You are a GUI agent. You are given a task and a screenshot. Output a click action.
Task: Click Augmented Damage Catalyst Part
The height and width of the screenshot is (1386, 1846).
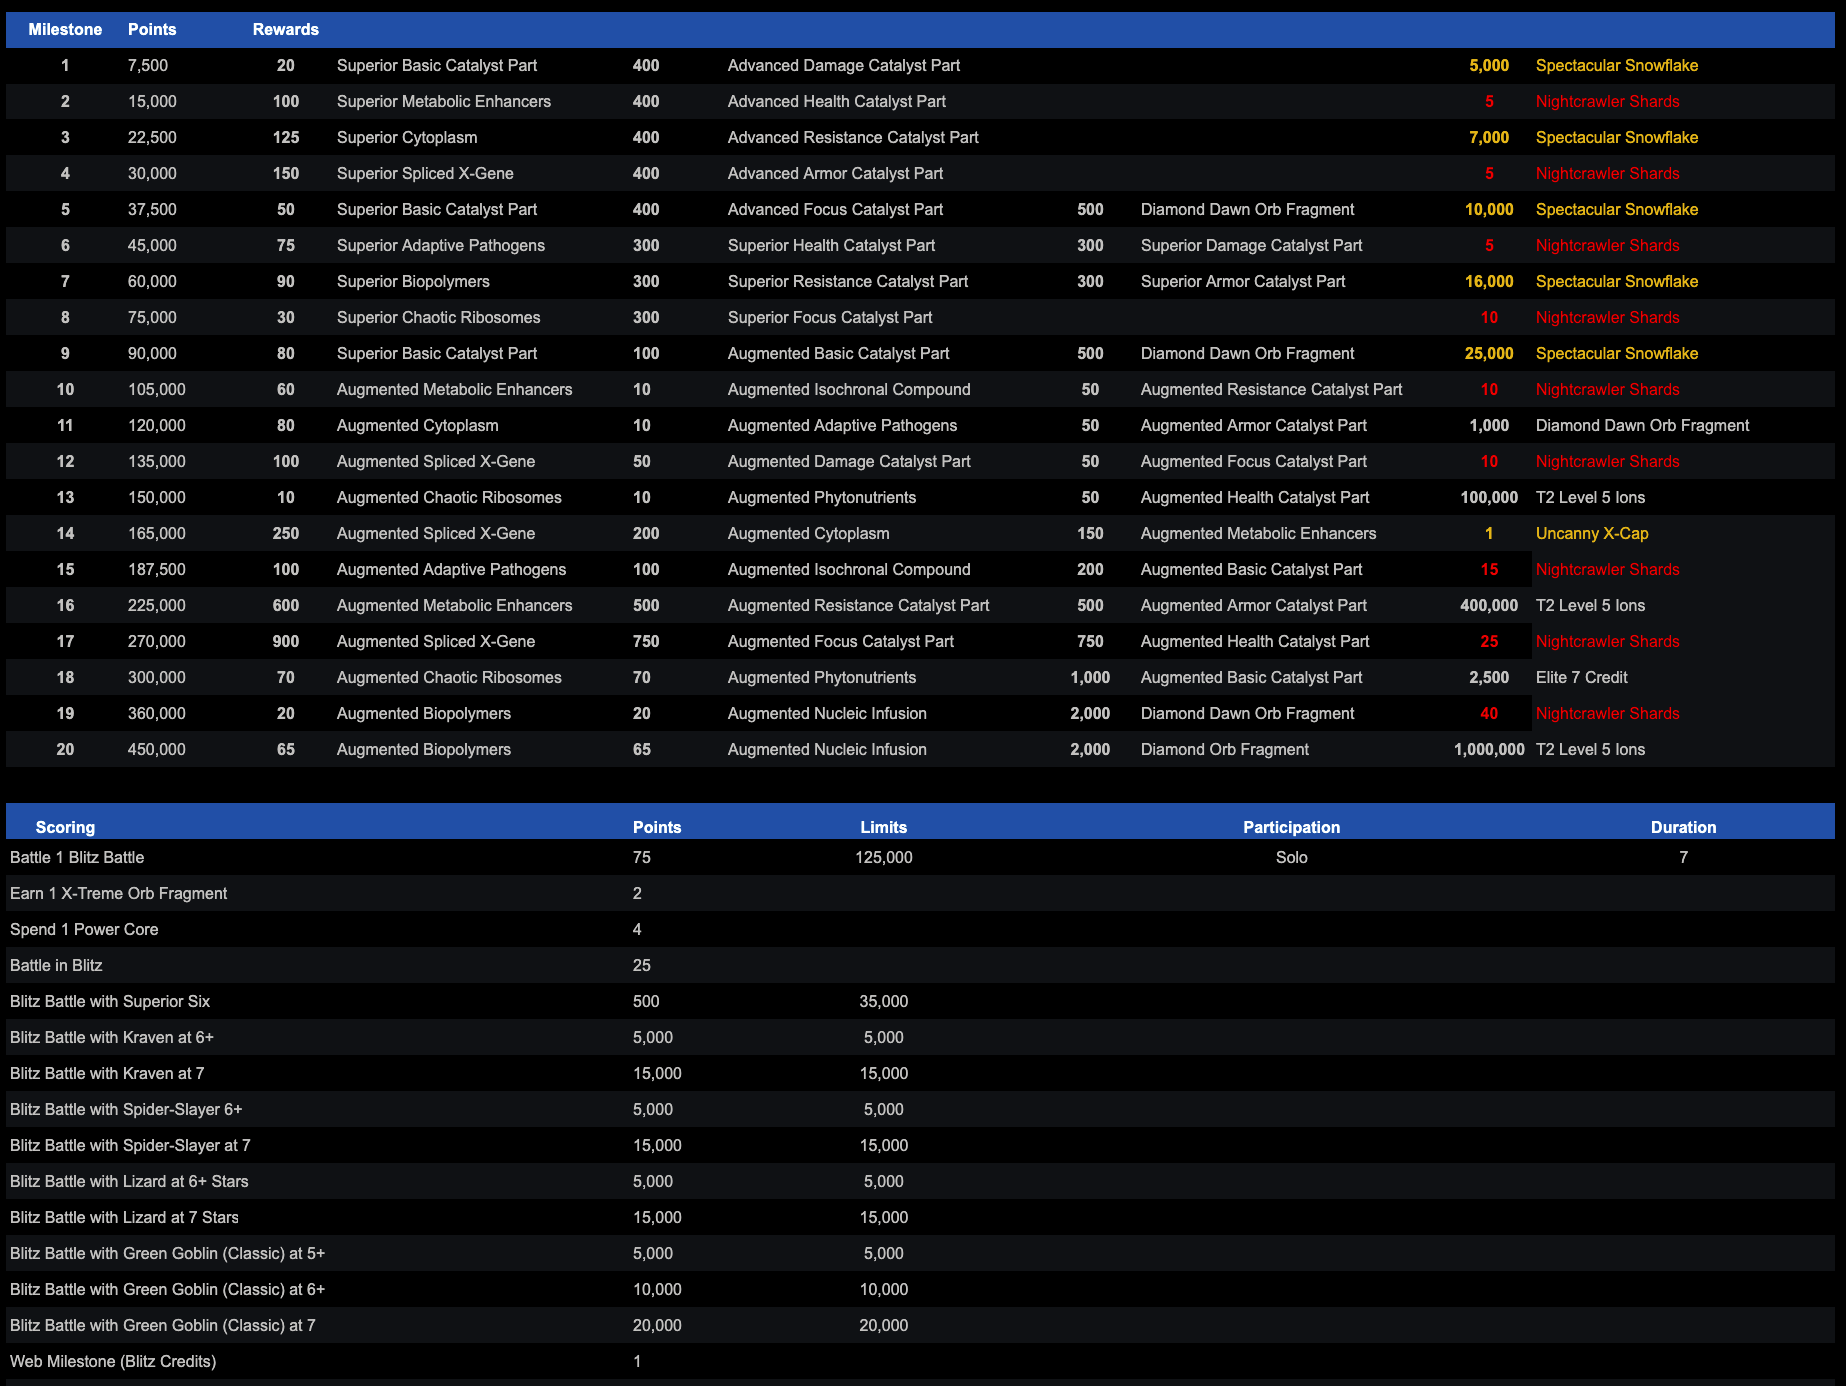(x=848, y=461)
